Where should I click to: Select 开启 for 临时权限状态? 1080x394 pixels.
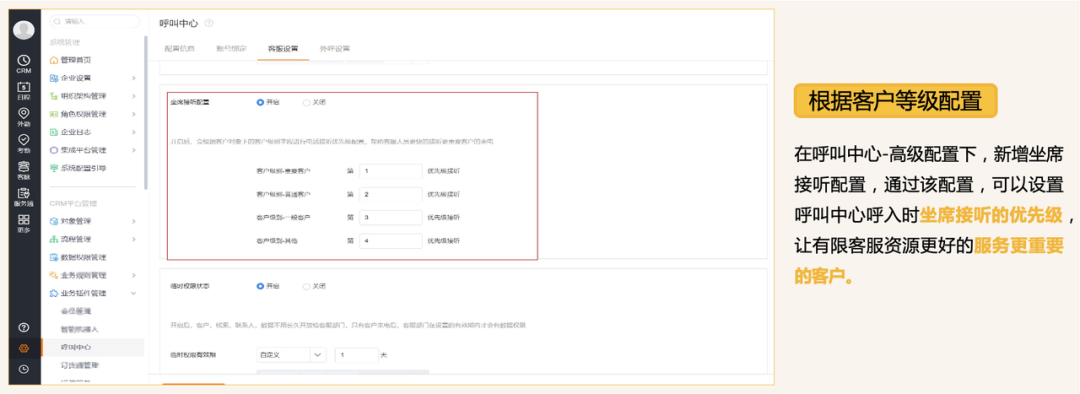[x=260, y=285]
